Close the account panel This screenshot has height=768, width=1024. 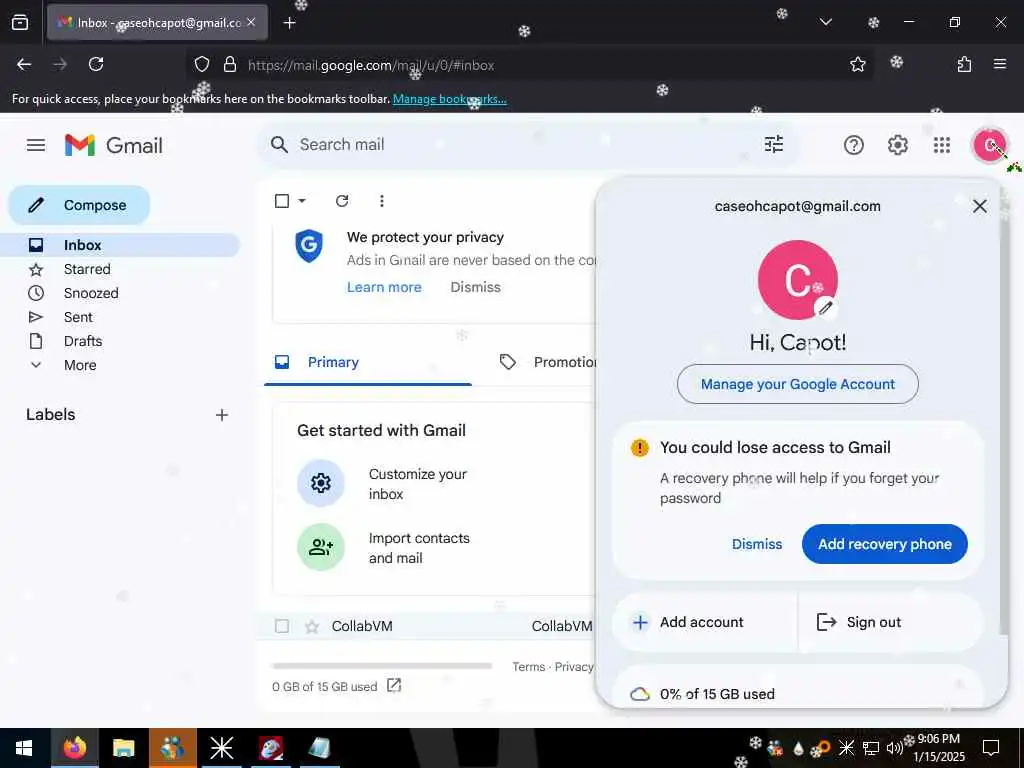(980, 206)
